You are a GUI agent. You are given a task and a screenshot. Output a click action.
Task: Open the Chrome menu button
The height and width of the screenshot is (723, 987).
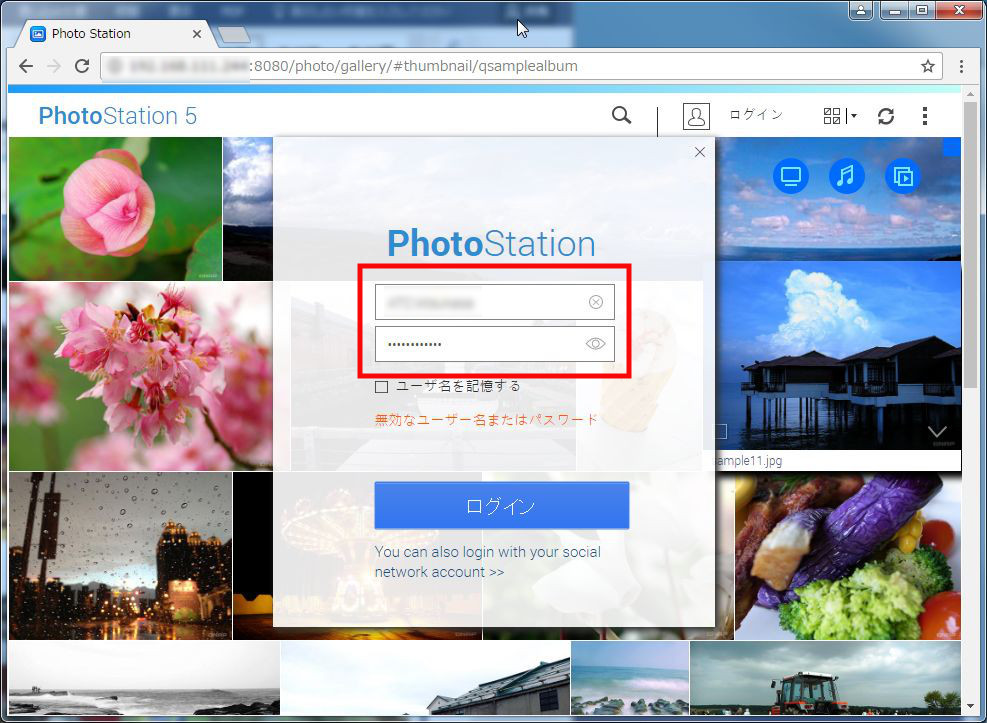(x=961, y=66)
